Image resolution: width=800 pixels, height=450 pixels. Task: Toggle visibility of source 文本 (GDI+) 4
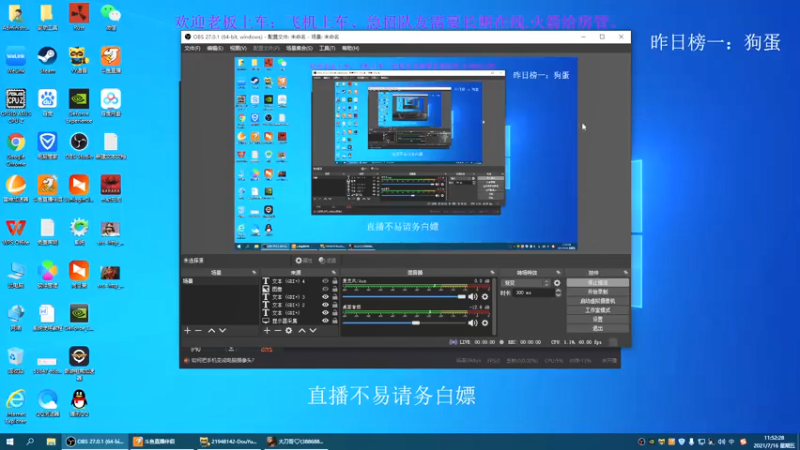(x=325, y=281)
